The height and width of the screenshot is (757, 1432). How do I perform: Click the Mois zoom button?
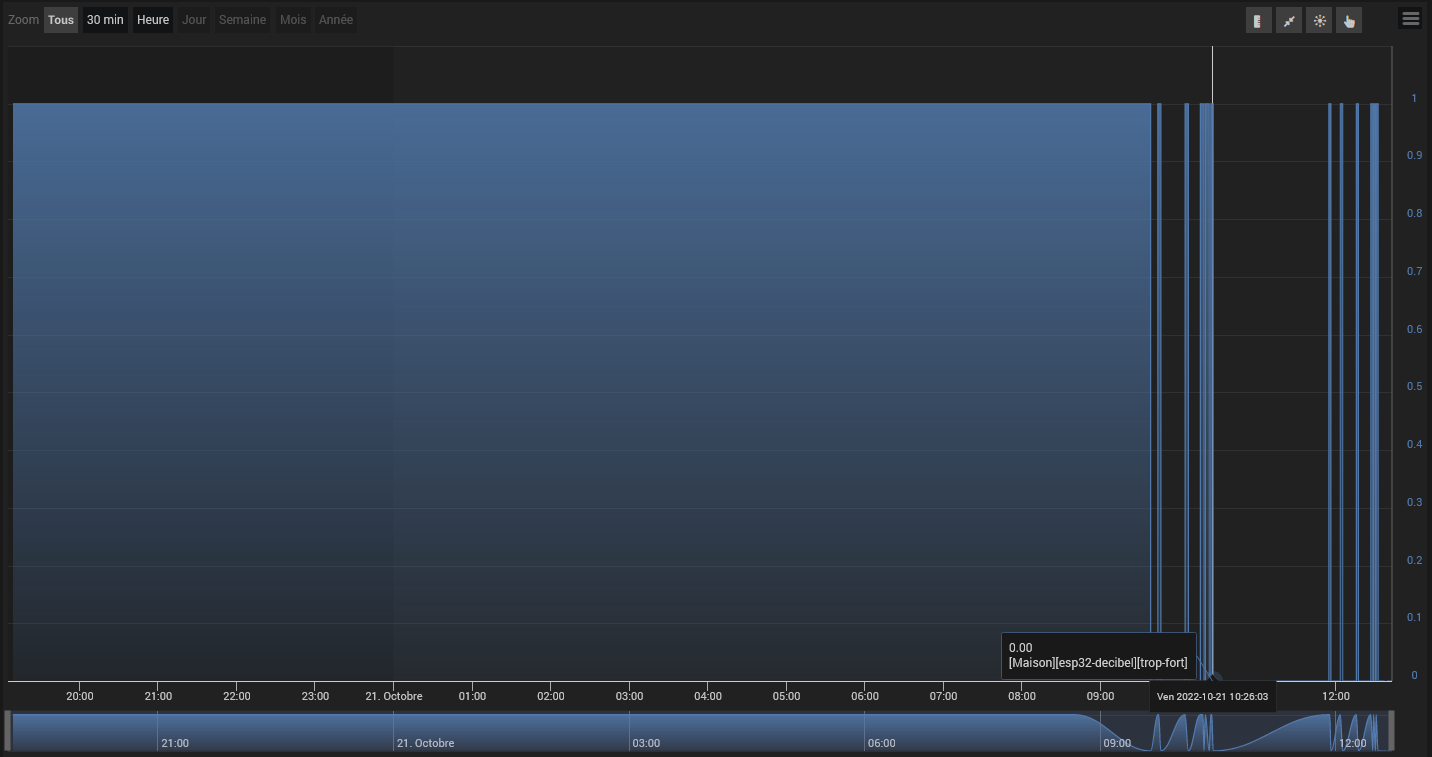tap(293, 20)
